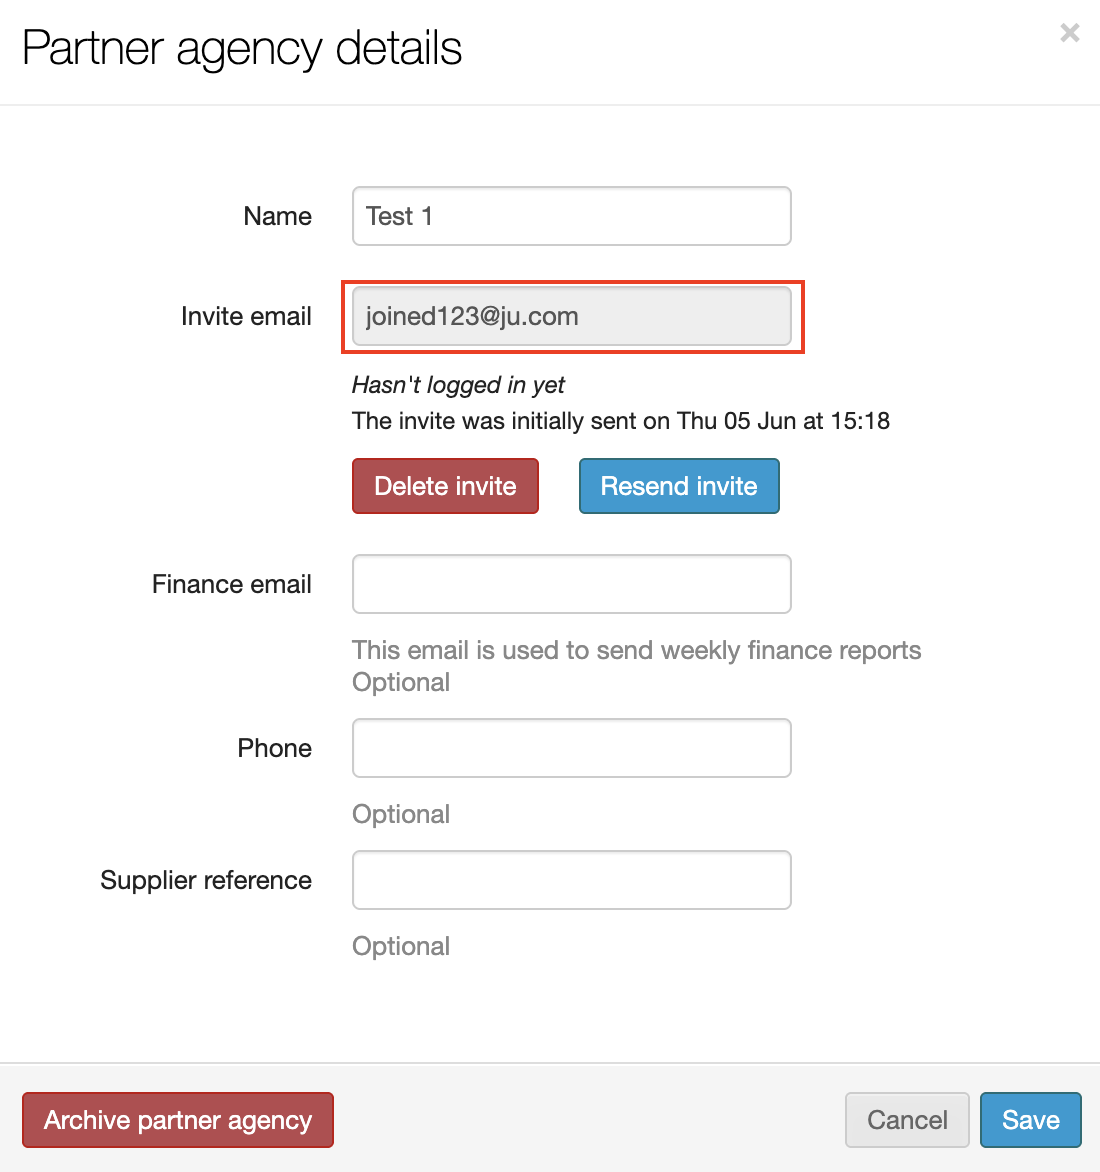Click the greyed-out Invite email field
Screen dimensions: 1100x1172
coord(571,316)
